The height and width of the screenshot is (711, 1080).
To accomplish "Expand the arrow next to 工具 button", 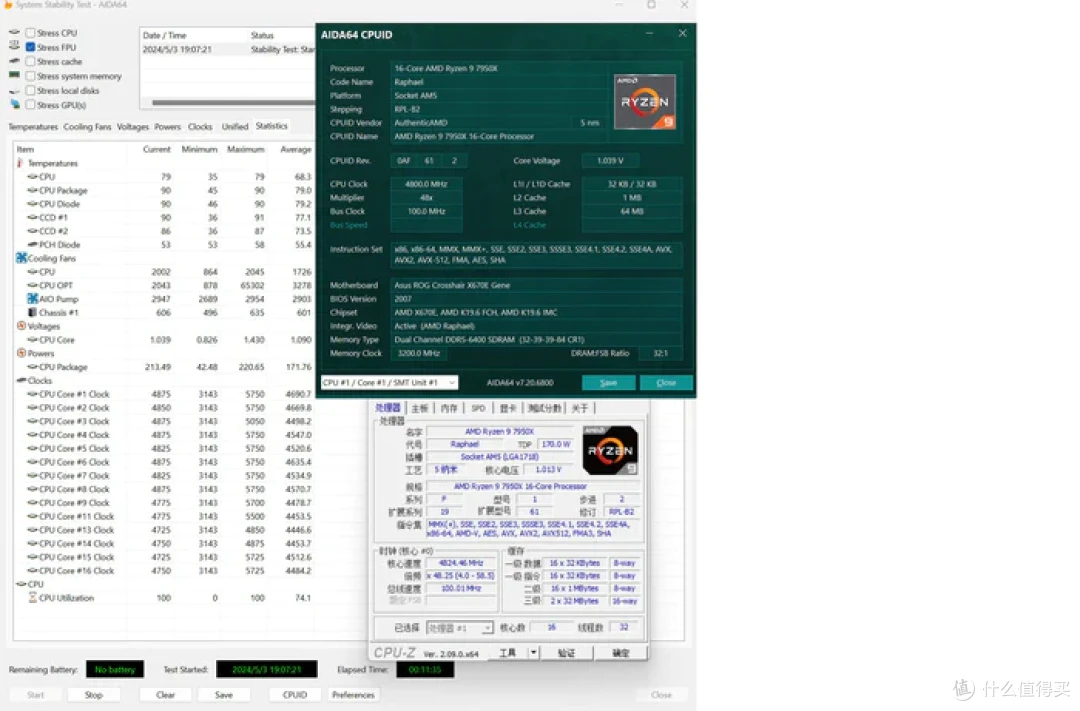I will [534, 652].
